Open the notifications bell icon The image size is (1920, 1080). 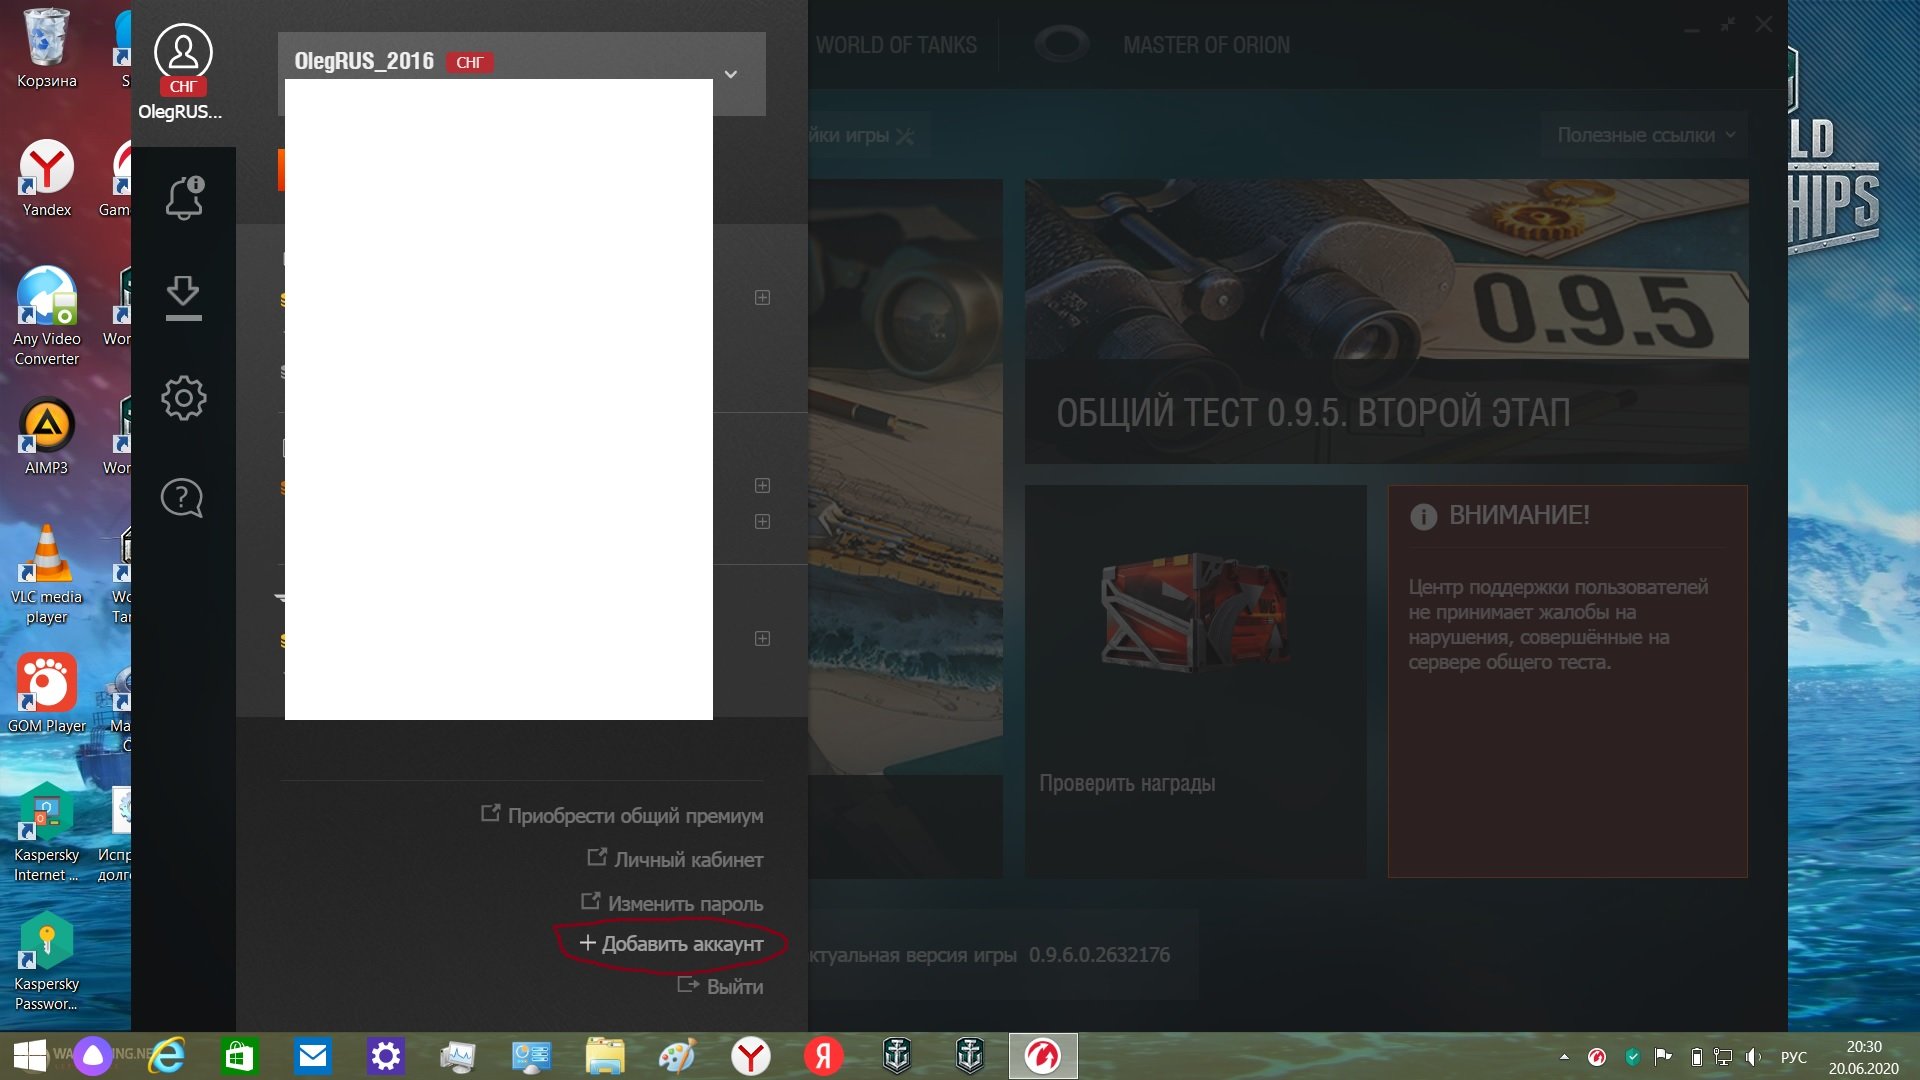tap(183, 197)
